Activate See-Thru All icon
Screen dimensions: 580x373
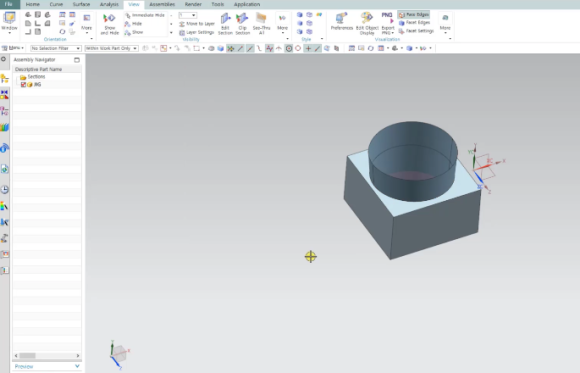[262, 24]
